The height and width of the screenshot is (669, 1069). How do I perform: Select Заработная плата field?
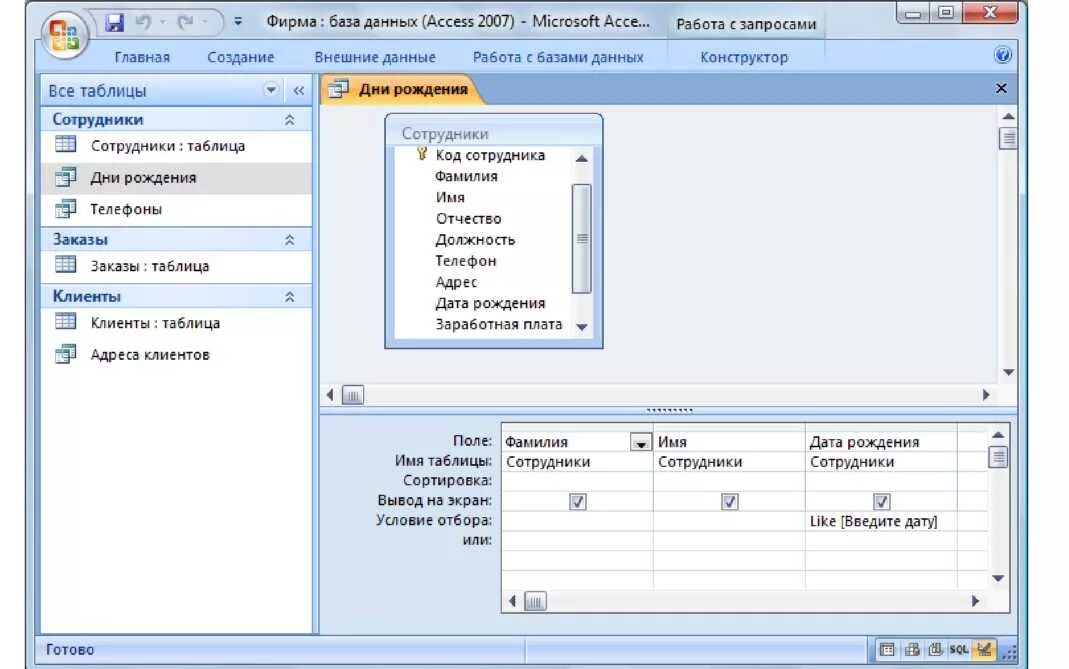pyautogui.click(x=498, y=325)
